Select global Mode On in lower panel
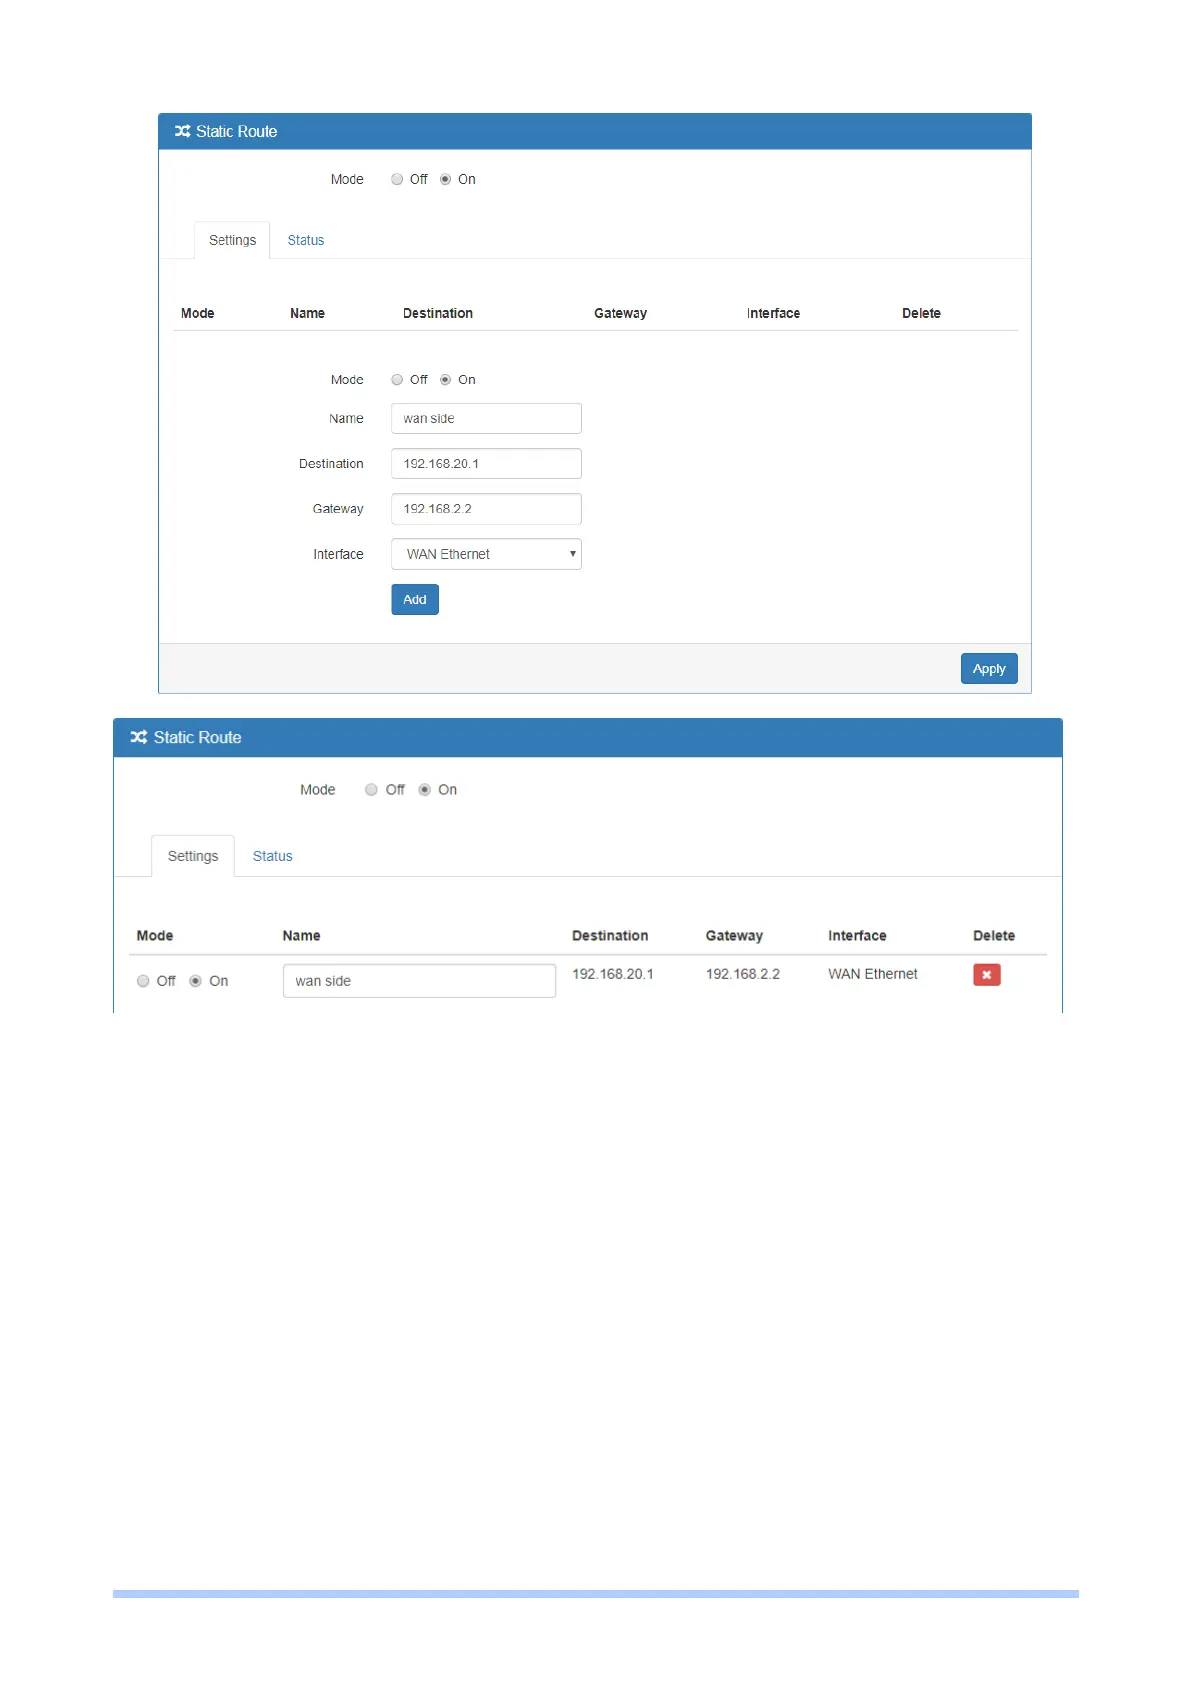 (x=424, y=789)
